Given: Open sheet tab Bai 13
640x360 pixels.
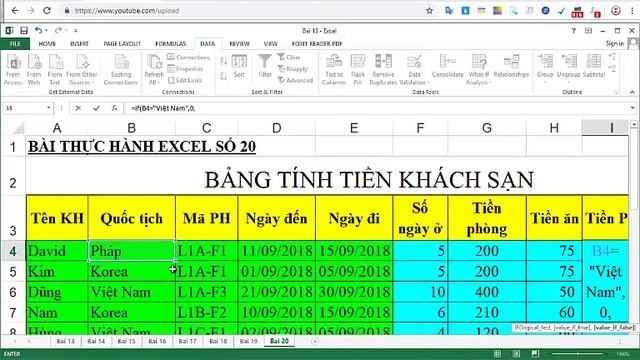Looking at the screenshot, I should (65, 341).
